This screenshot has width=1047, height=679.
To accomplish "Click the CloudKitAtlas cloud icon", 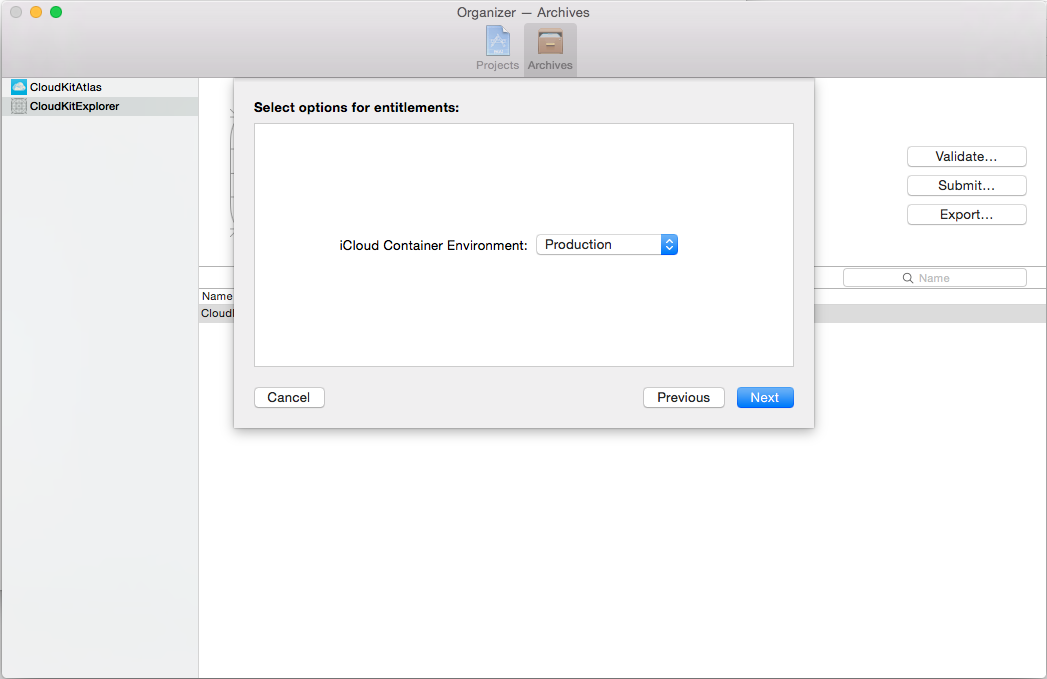I will pyautogui.click(x=18, y=87).
